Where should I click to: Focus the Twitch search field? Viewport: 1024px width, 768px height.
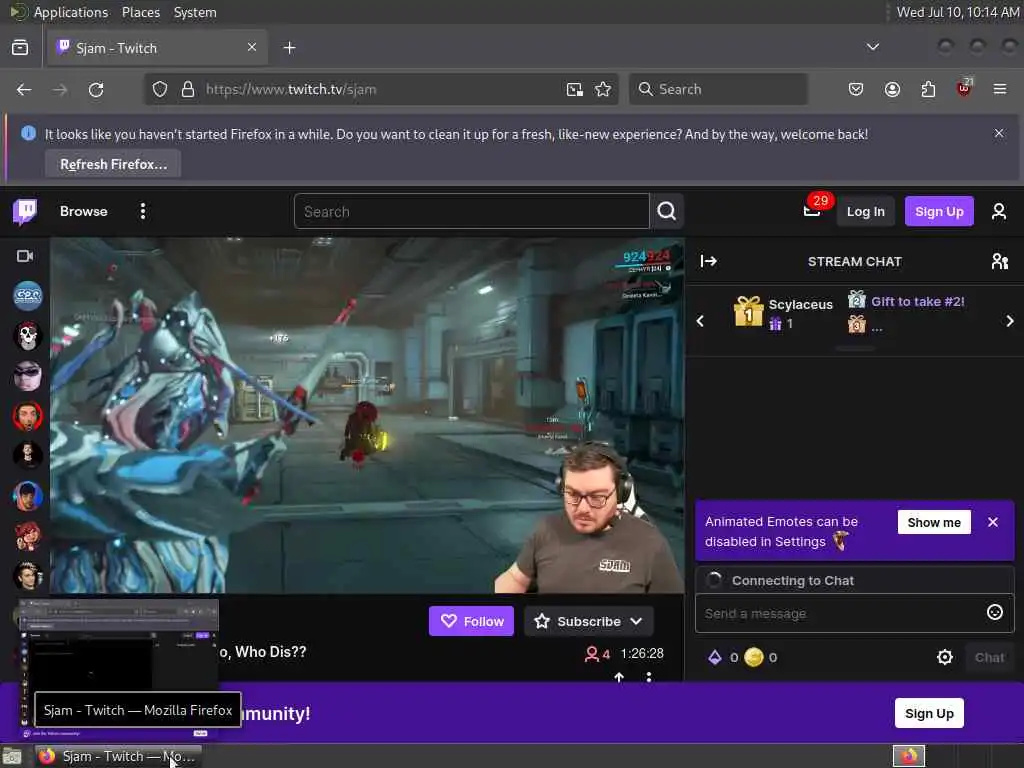click(x=472, y=211)
